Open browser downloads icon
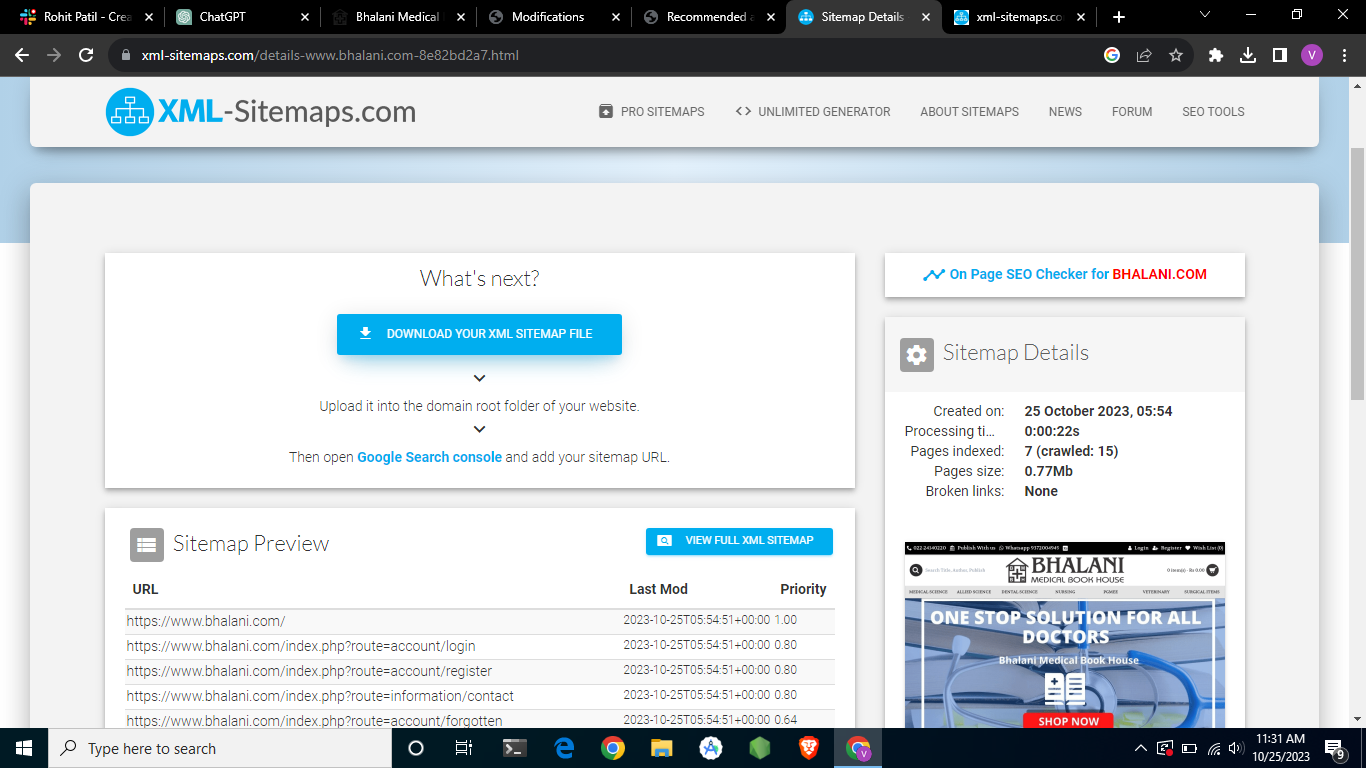Image resolution: width=1366 pixels, height=768 pixels. 1248,55
